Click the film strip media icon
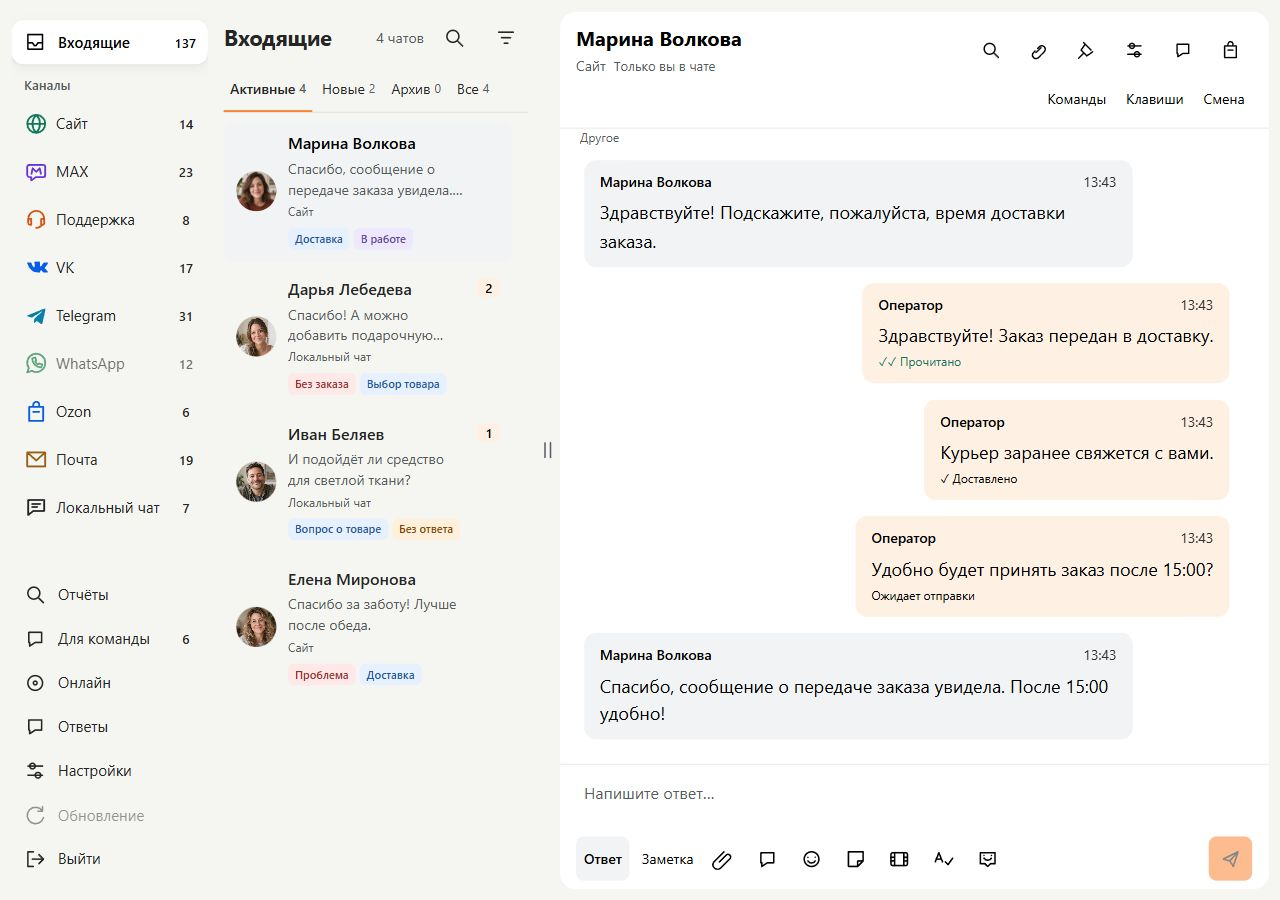The image size is (1280, 900). coord(899,859)
